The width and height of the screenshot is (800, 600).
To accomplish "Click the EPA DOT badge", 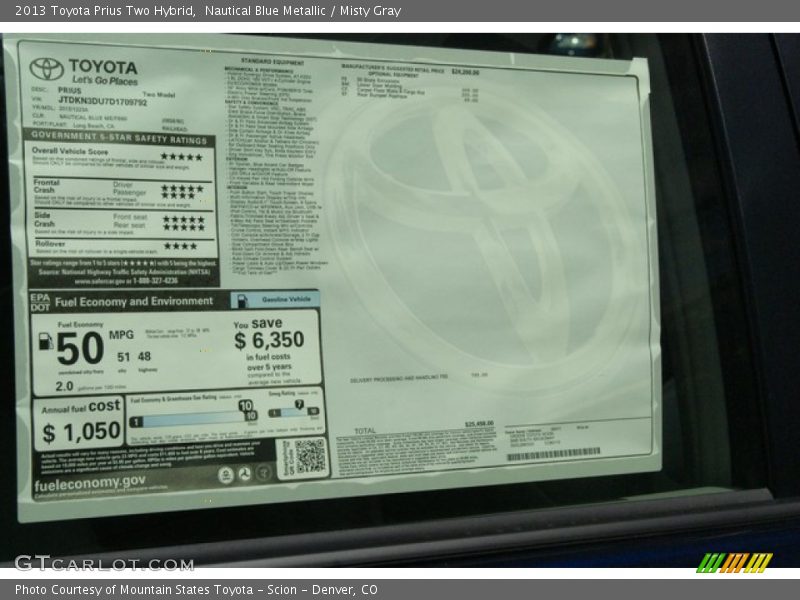I will [40, 302].
